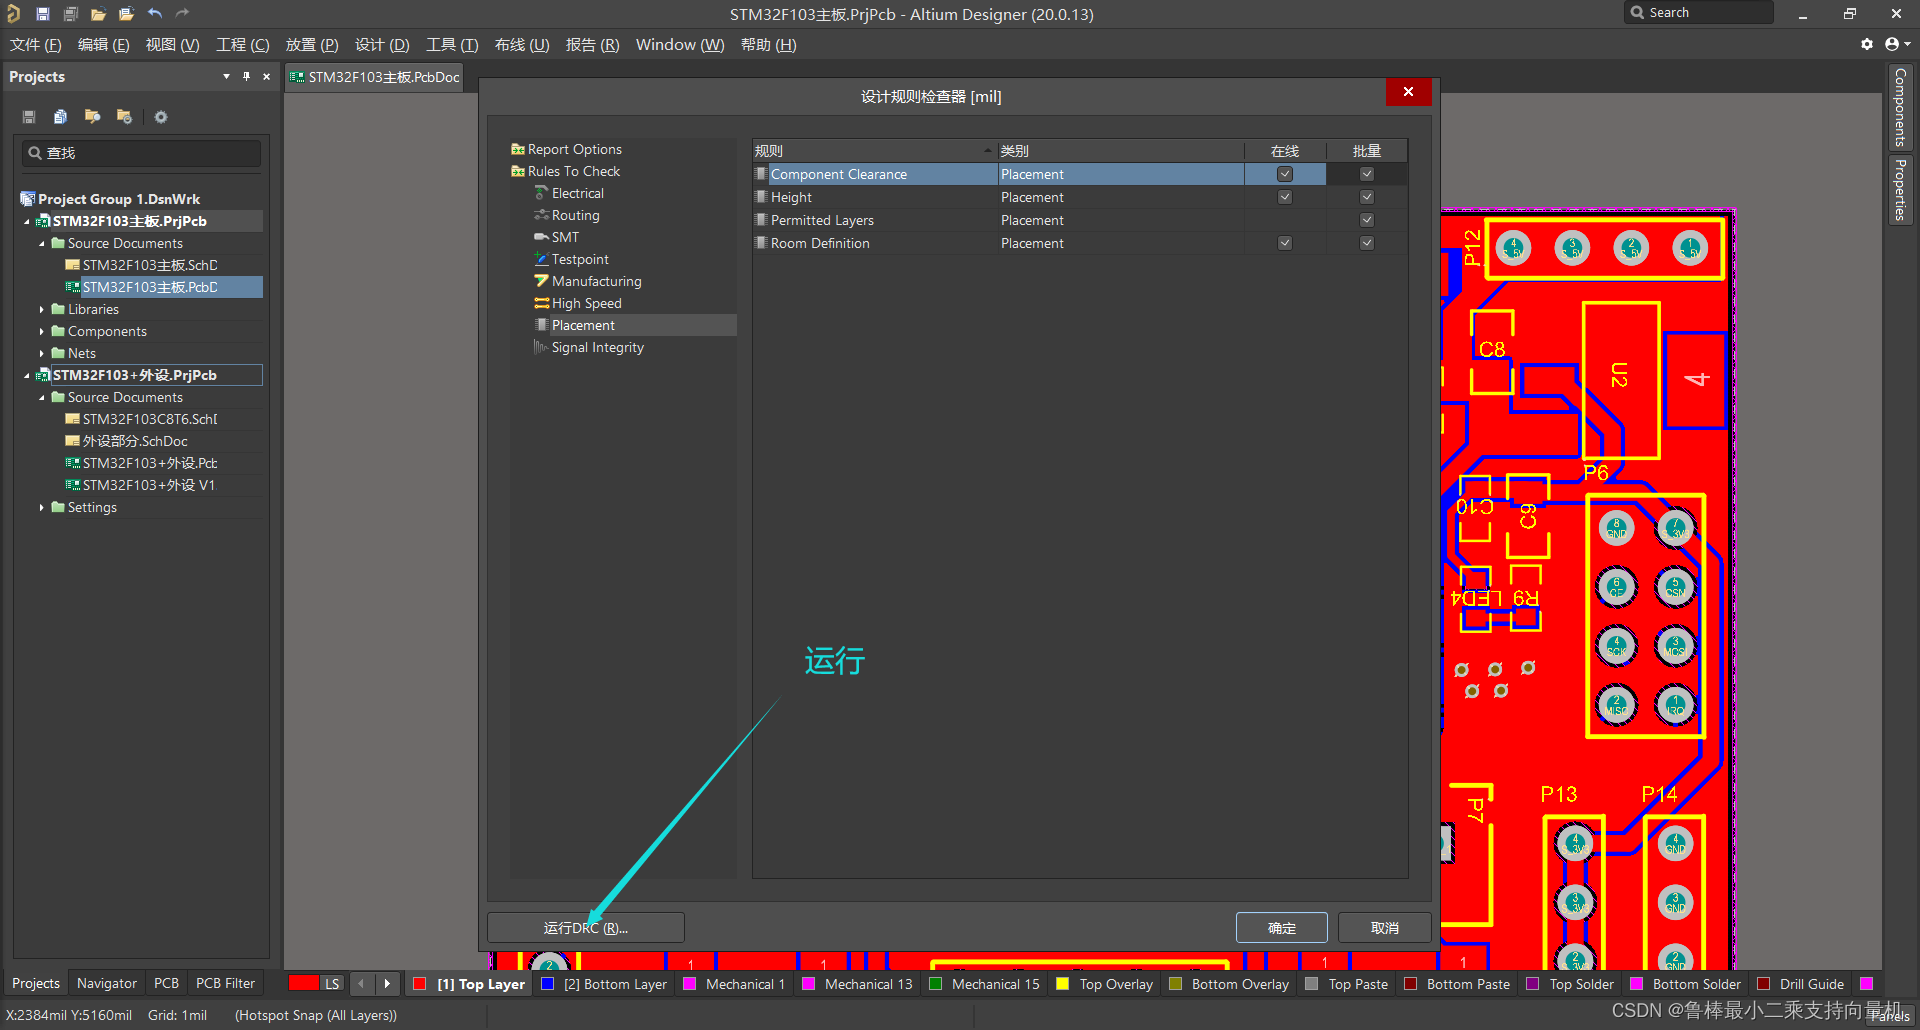Open the preferences gear icon top right
The width and height of the screenshot is (1920, 1030).
[1867, 44]
